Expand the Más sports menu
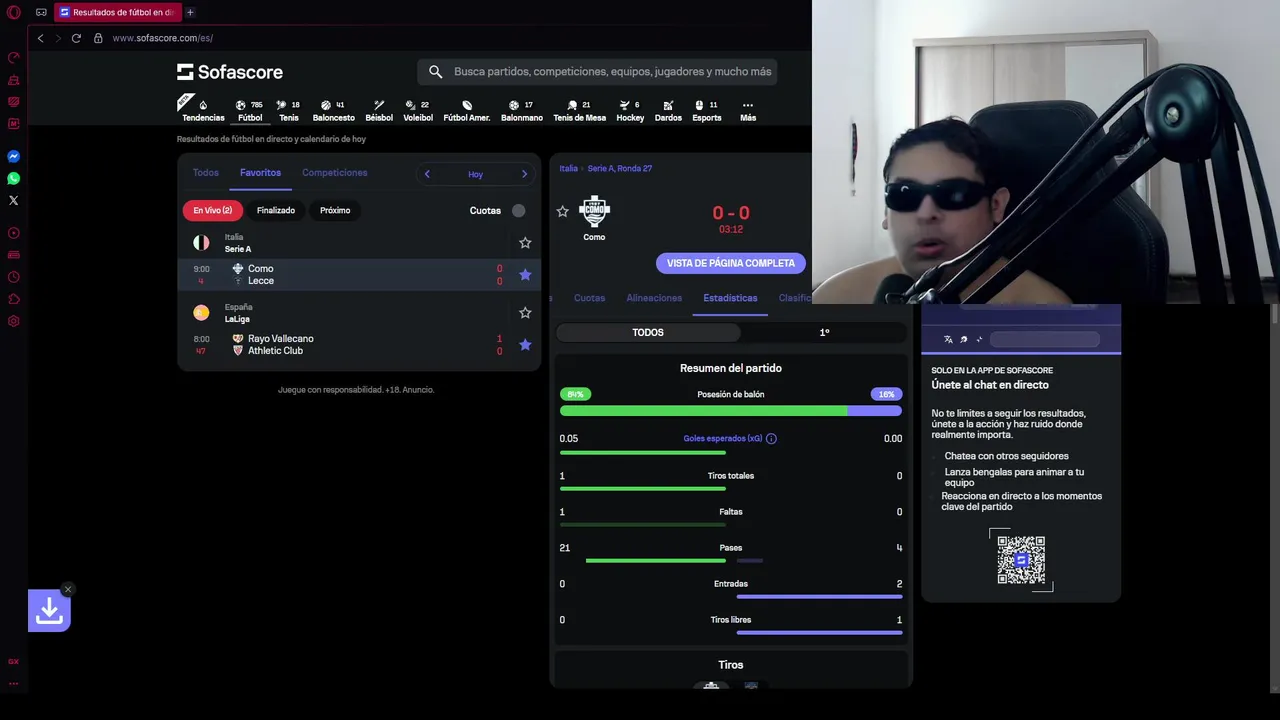 (x=748, y=110)
